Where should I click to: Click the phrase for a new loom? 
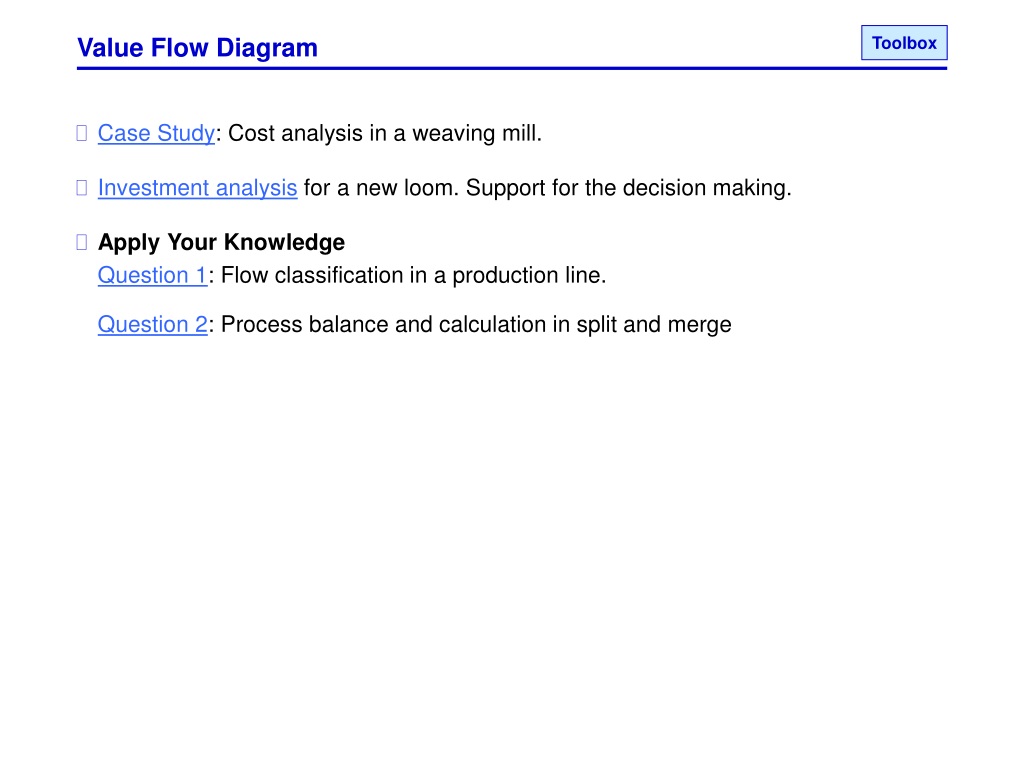click(x=381, y=188)
